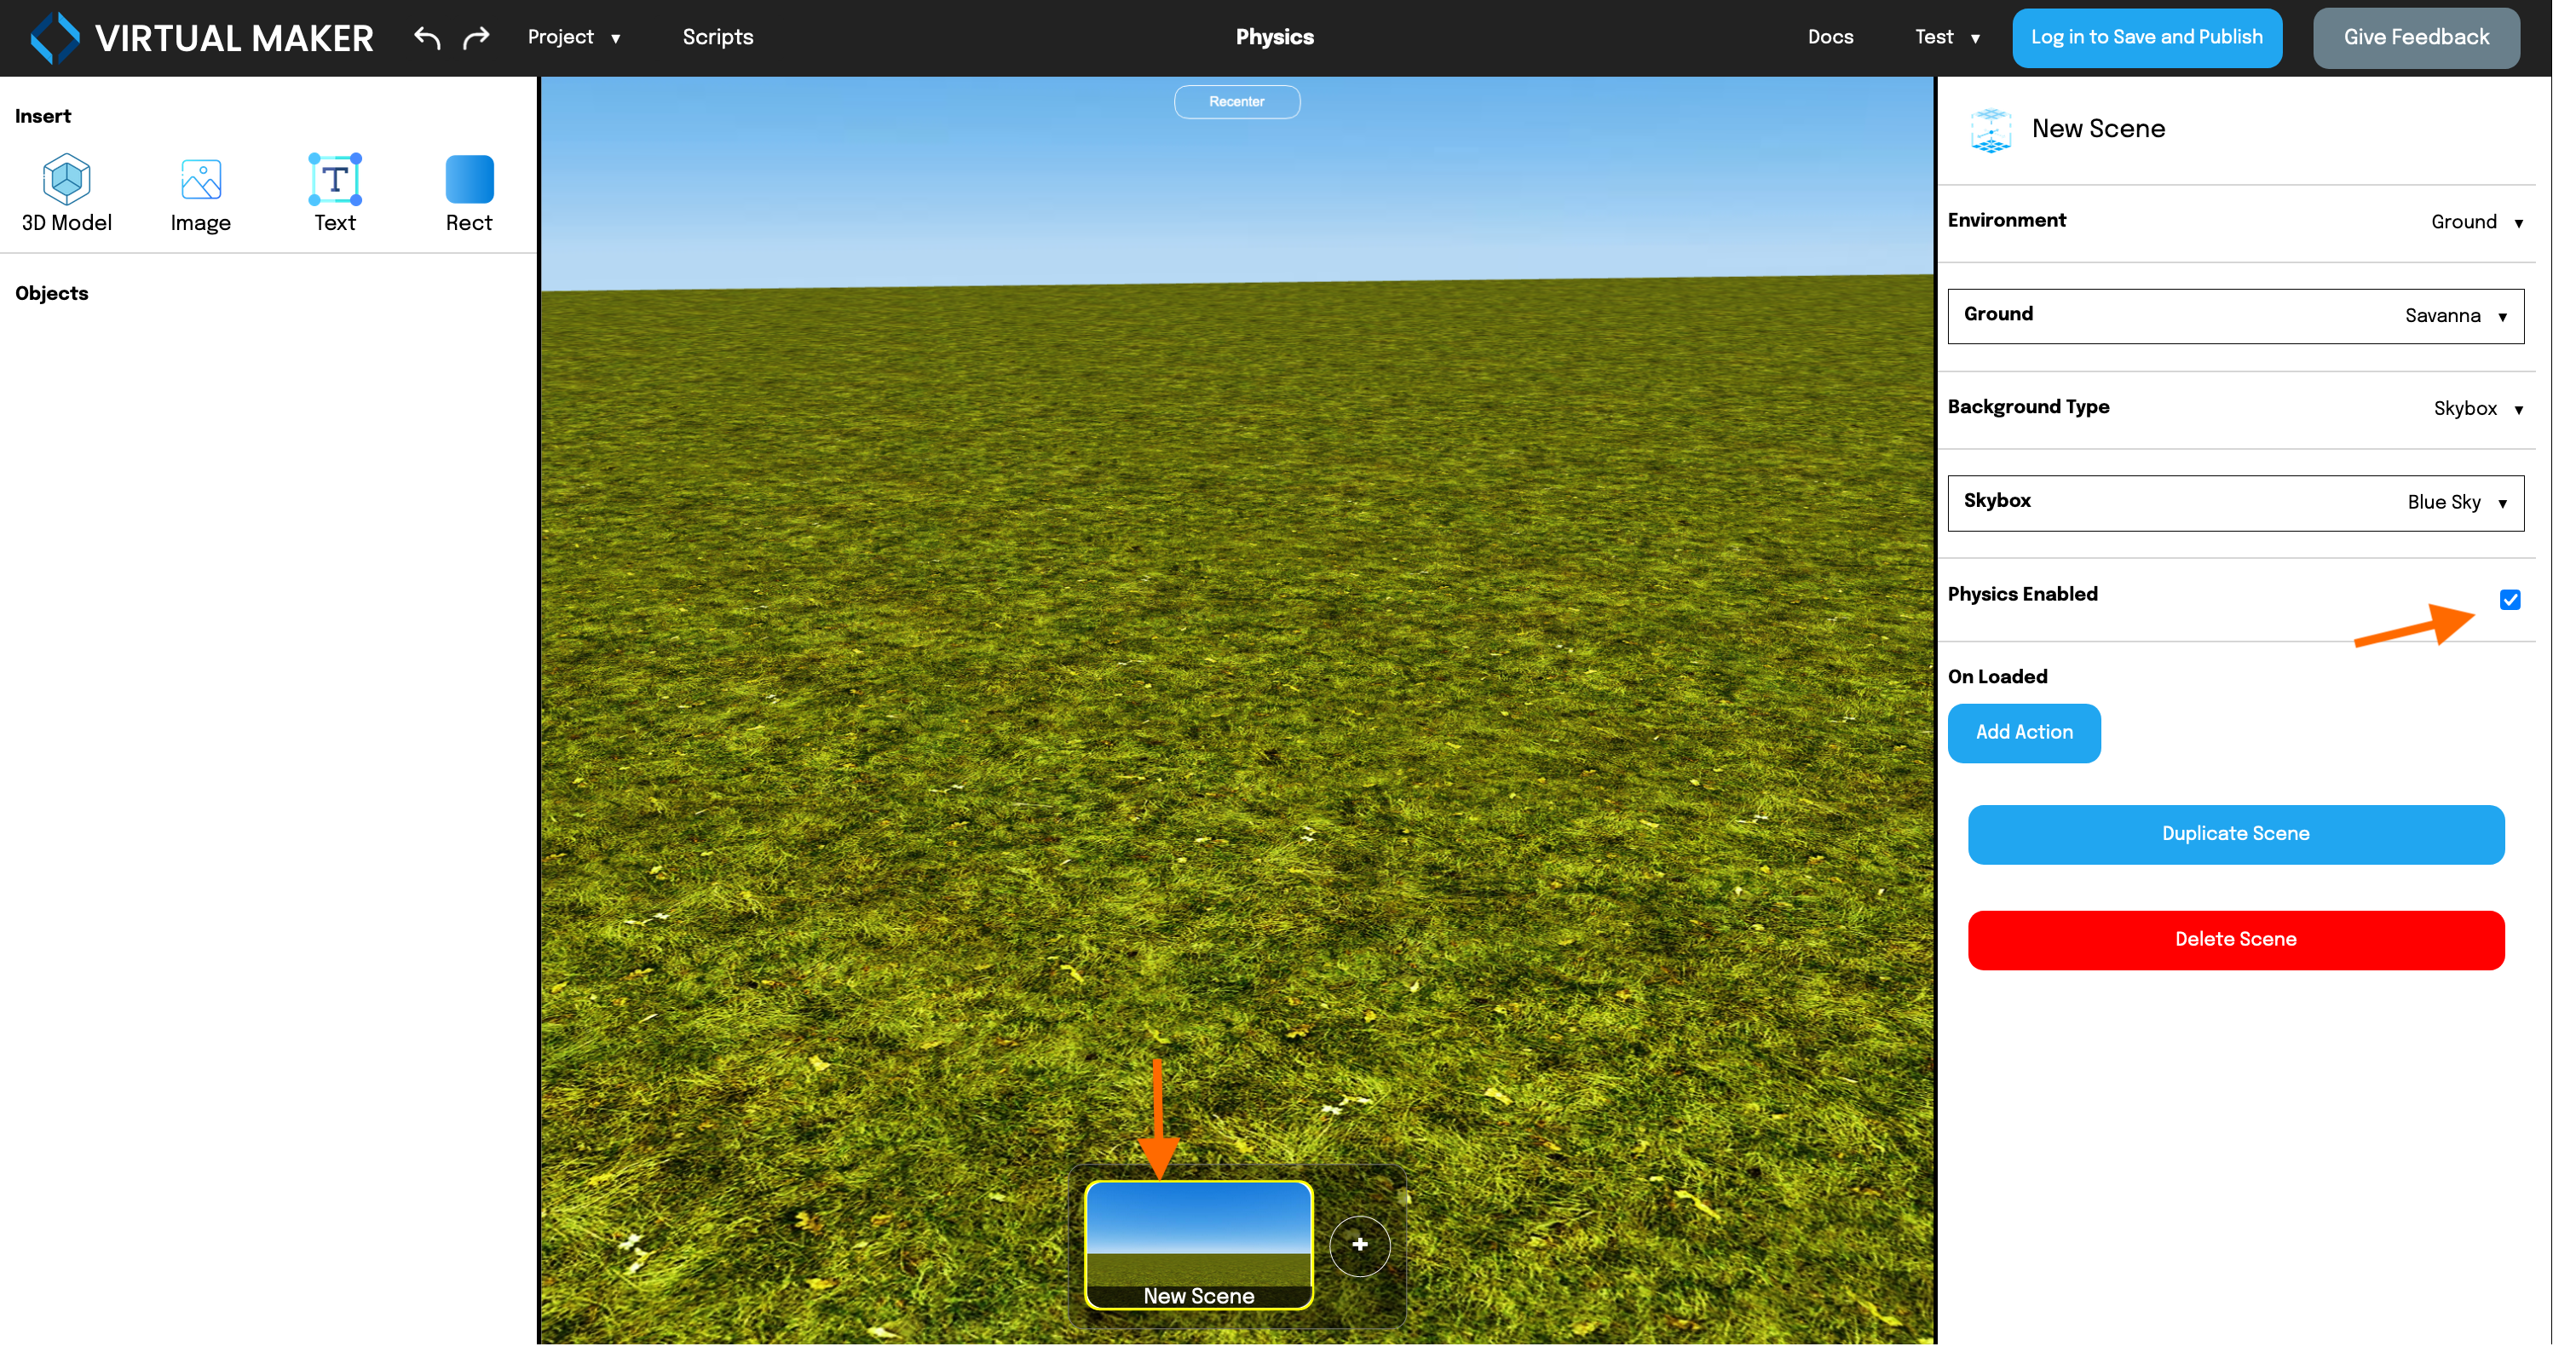Open the Environment dropdown set to Ground

pos(2477,221)
